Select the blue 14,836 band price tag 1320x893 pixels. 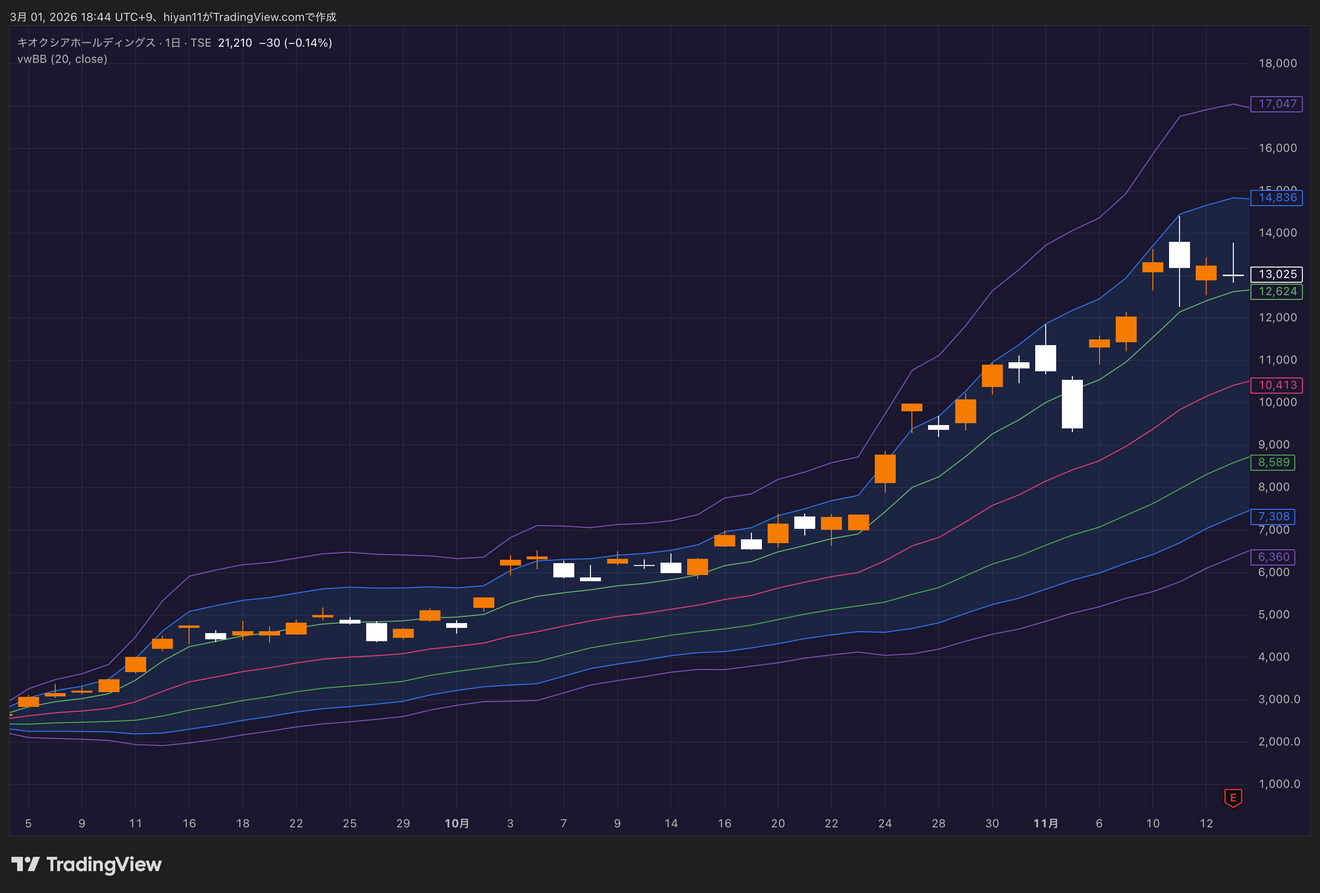click(1277, 198)
